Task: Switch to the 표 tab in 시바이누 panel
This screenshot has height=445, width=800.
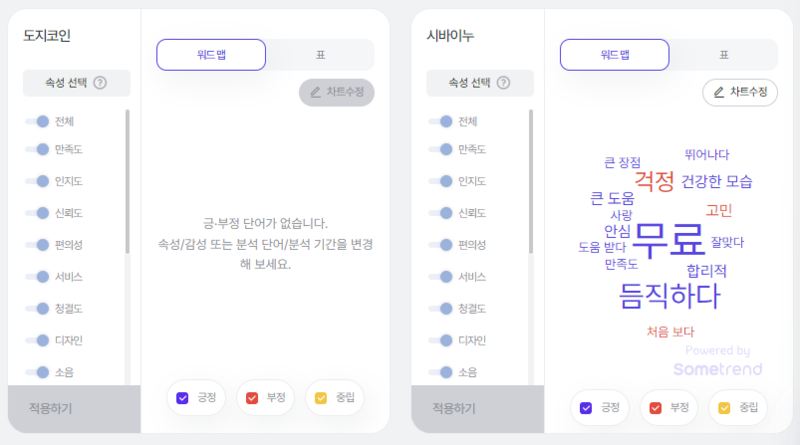Action: tap(724, 55)
